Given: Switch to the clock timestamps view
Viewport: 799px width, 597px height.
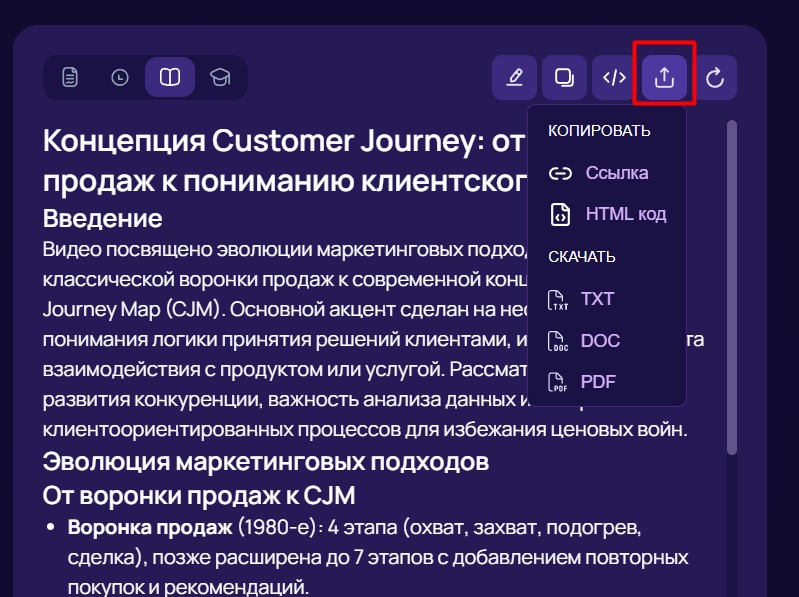Looking at the screenshot, I should (x=120, y=77).
